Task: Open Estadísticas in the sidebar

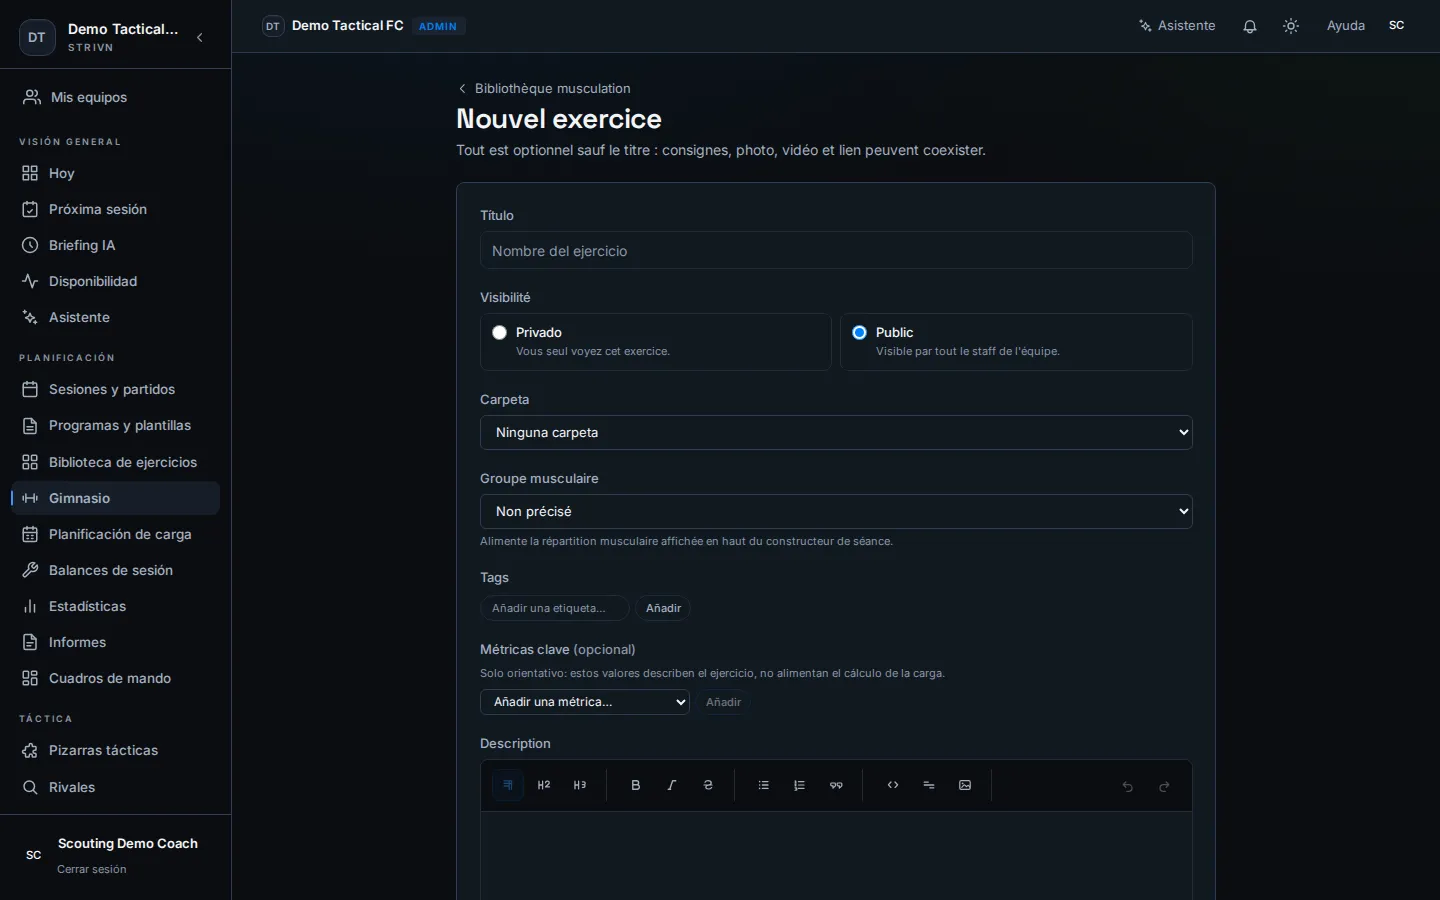Action: 115,606
